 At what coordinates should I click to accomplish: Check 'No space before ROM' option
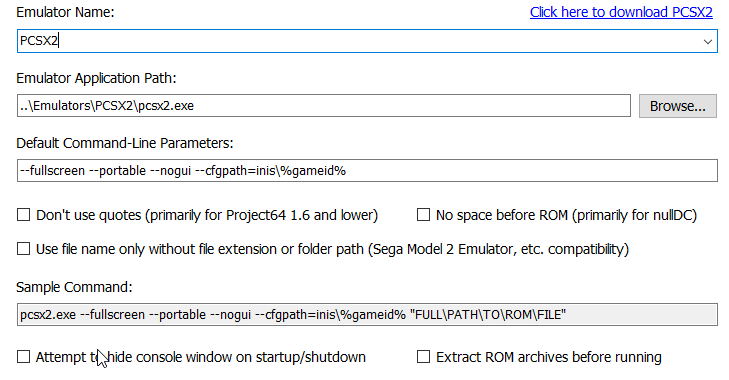pyautogui.click(x=423, y=215)
